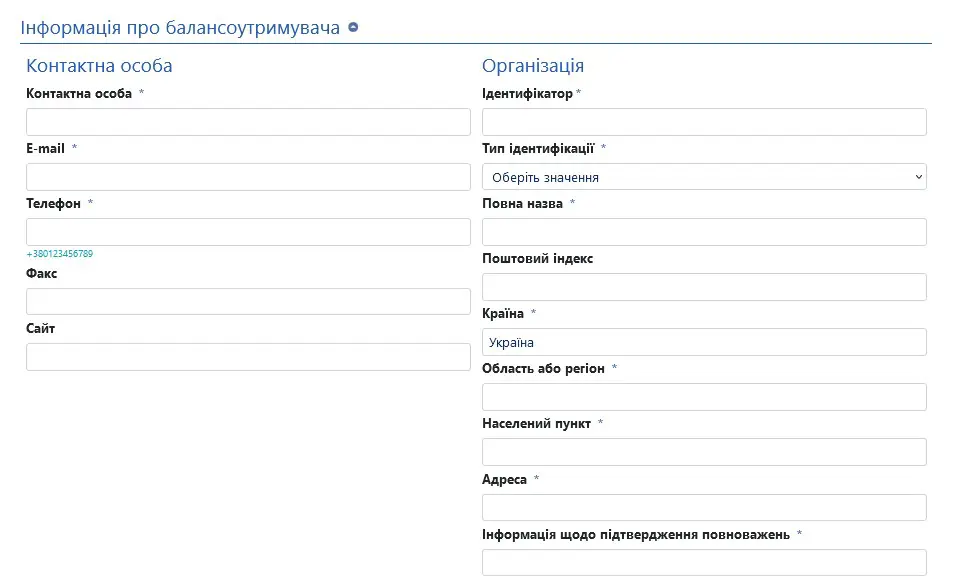Click the bold Інформація щодо підтвердження повноважень label
The image size is (964, 584).
point(635,534)
